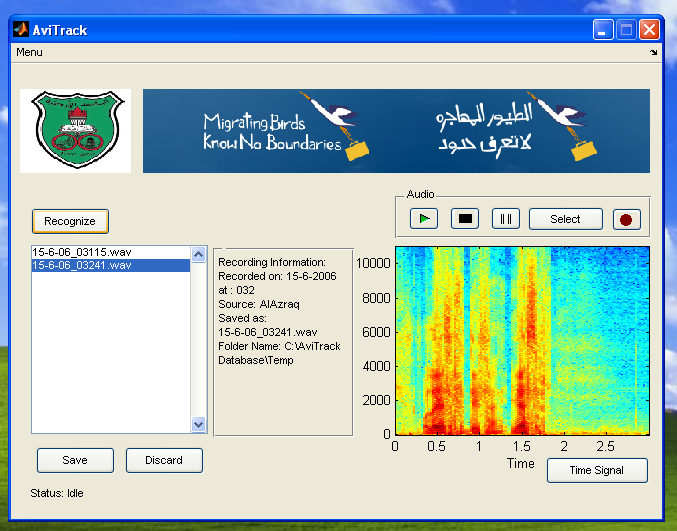Click the menu bar undock arrow icon
This screenshot has width=677, height=531.
coord(653,53)
